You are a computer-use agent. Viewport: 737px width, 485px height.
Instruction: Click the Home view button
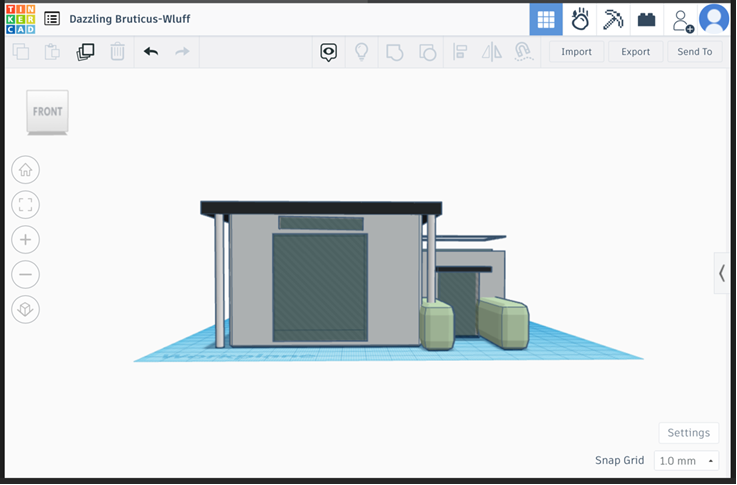(x=25, y=170)
